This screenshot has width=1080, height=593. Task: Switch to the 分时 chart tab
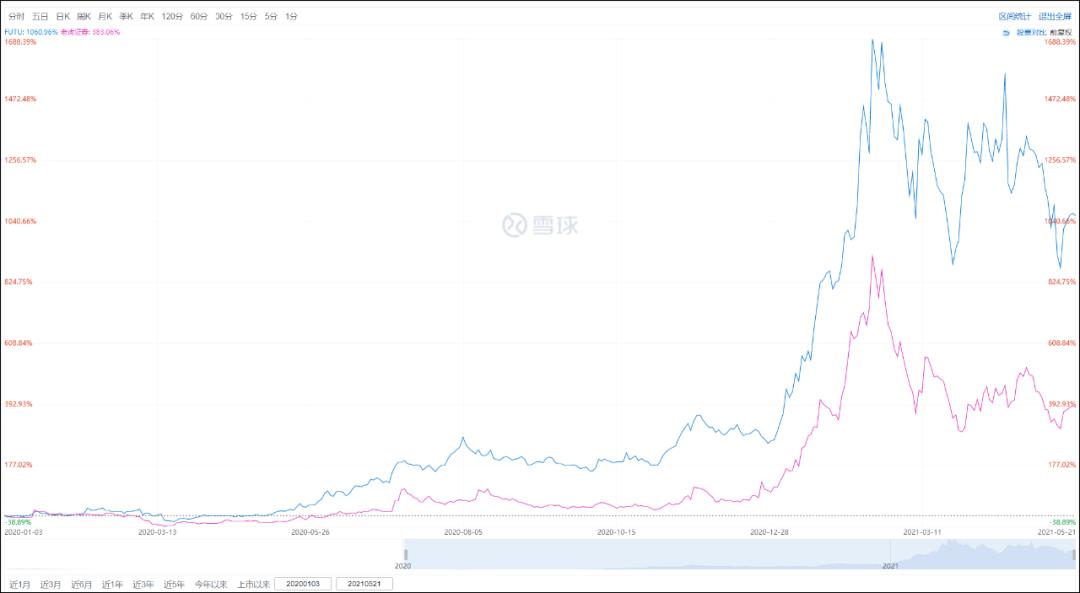point(16,17)
